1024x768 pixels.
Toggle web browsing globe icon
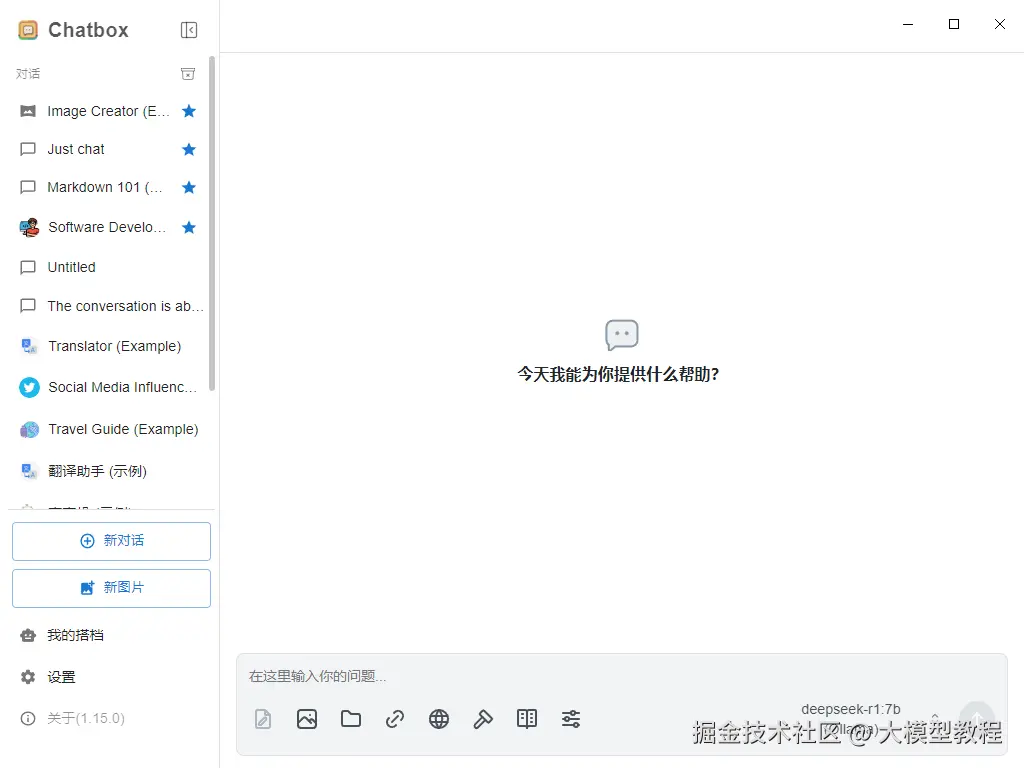coord(439,719)
